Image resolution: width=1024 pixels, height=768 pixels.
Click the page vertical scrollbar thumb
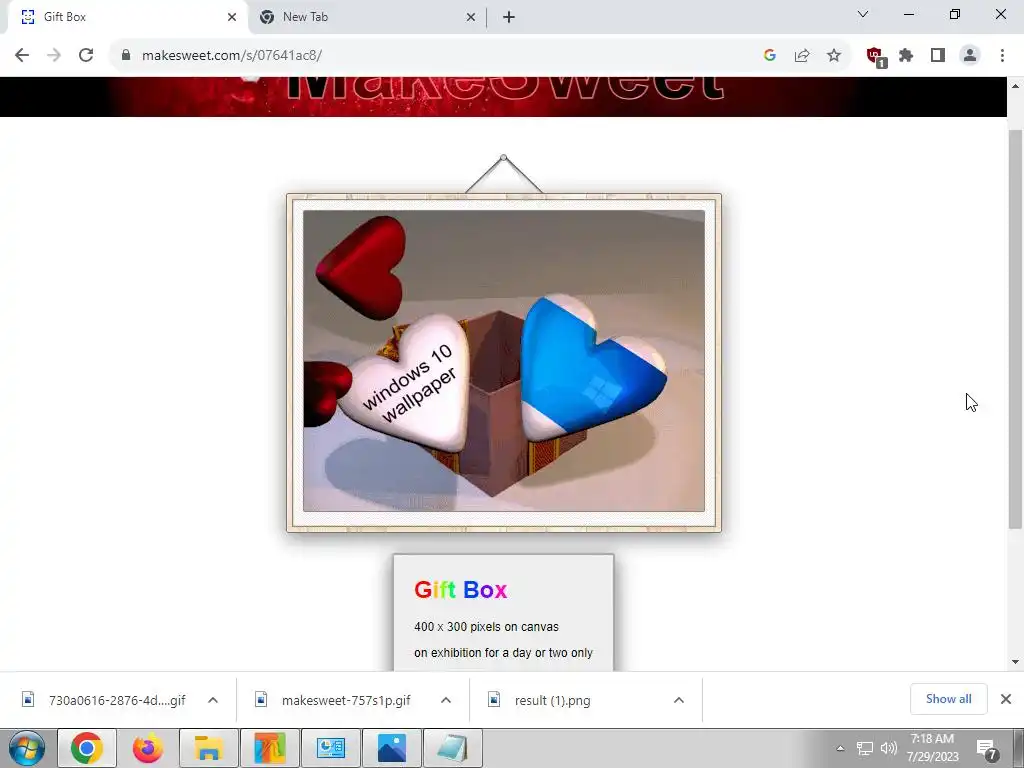[x=1015, y=328]
